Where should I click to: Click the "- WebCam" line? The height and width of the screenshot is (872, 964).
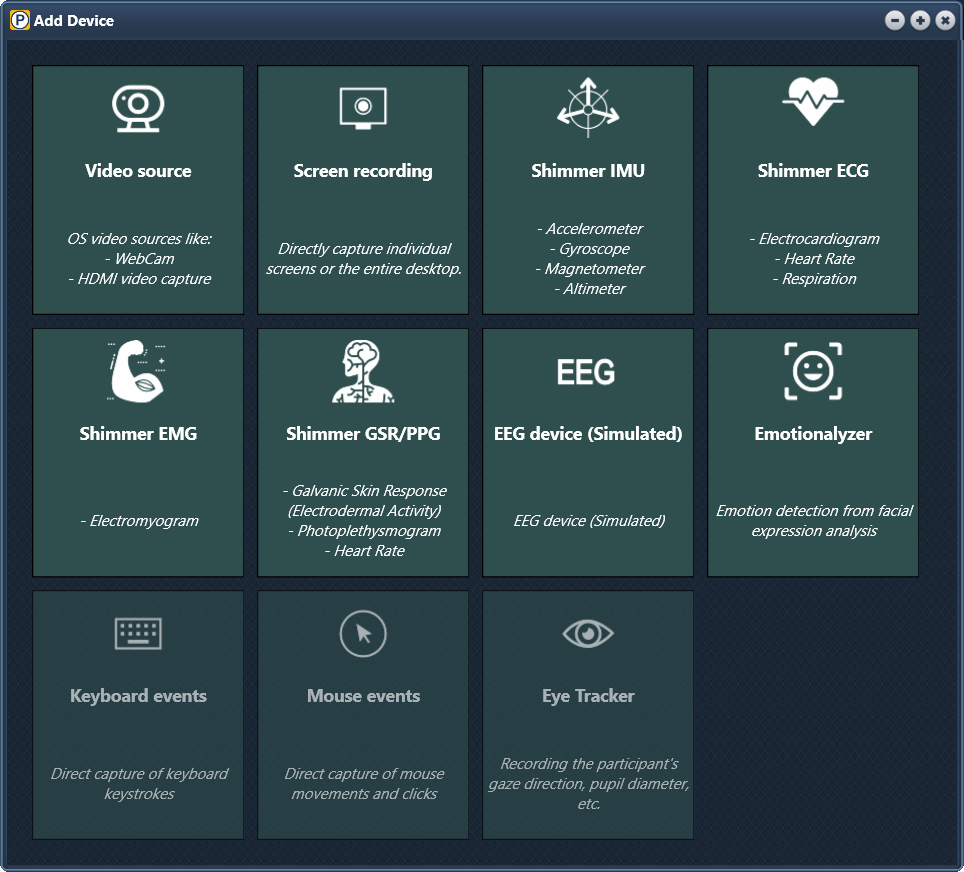140,258
